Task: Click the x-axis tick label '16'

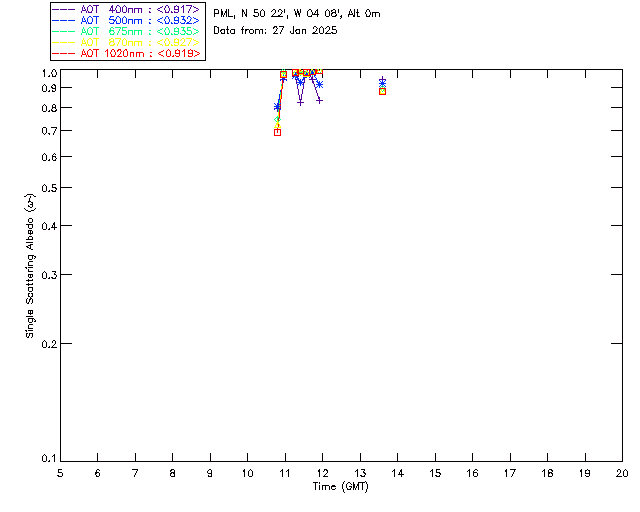Action: [x=473, y=473]
